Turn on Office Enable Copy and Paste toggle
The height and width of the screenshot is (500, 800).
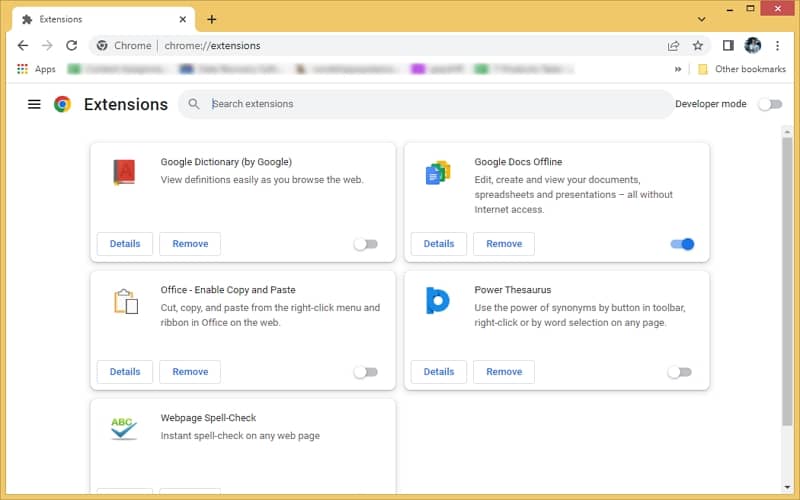coord(365,372)
